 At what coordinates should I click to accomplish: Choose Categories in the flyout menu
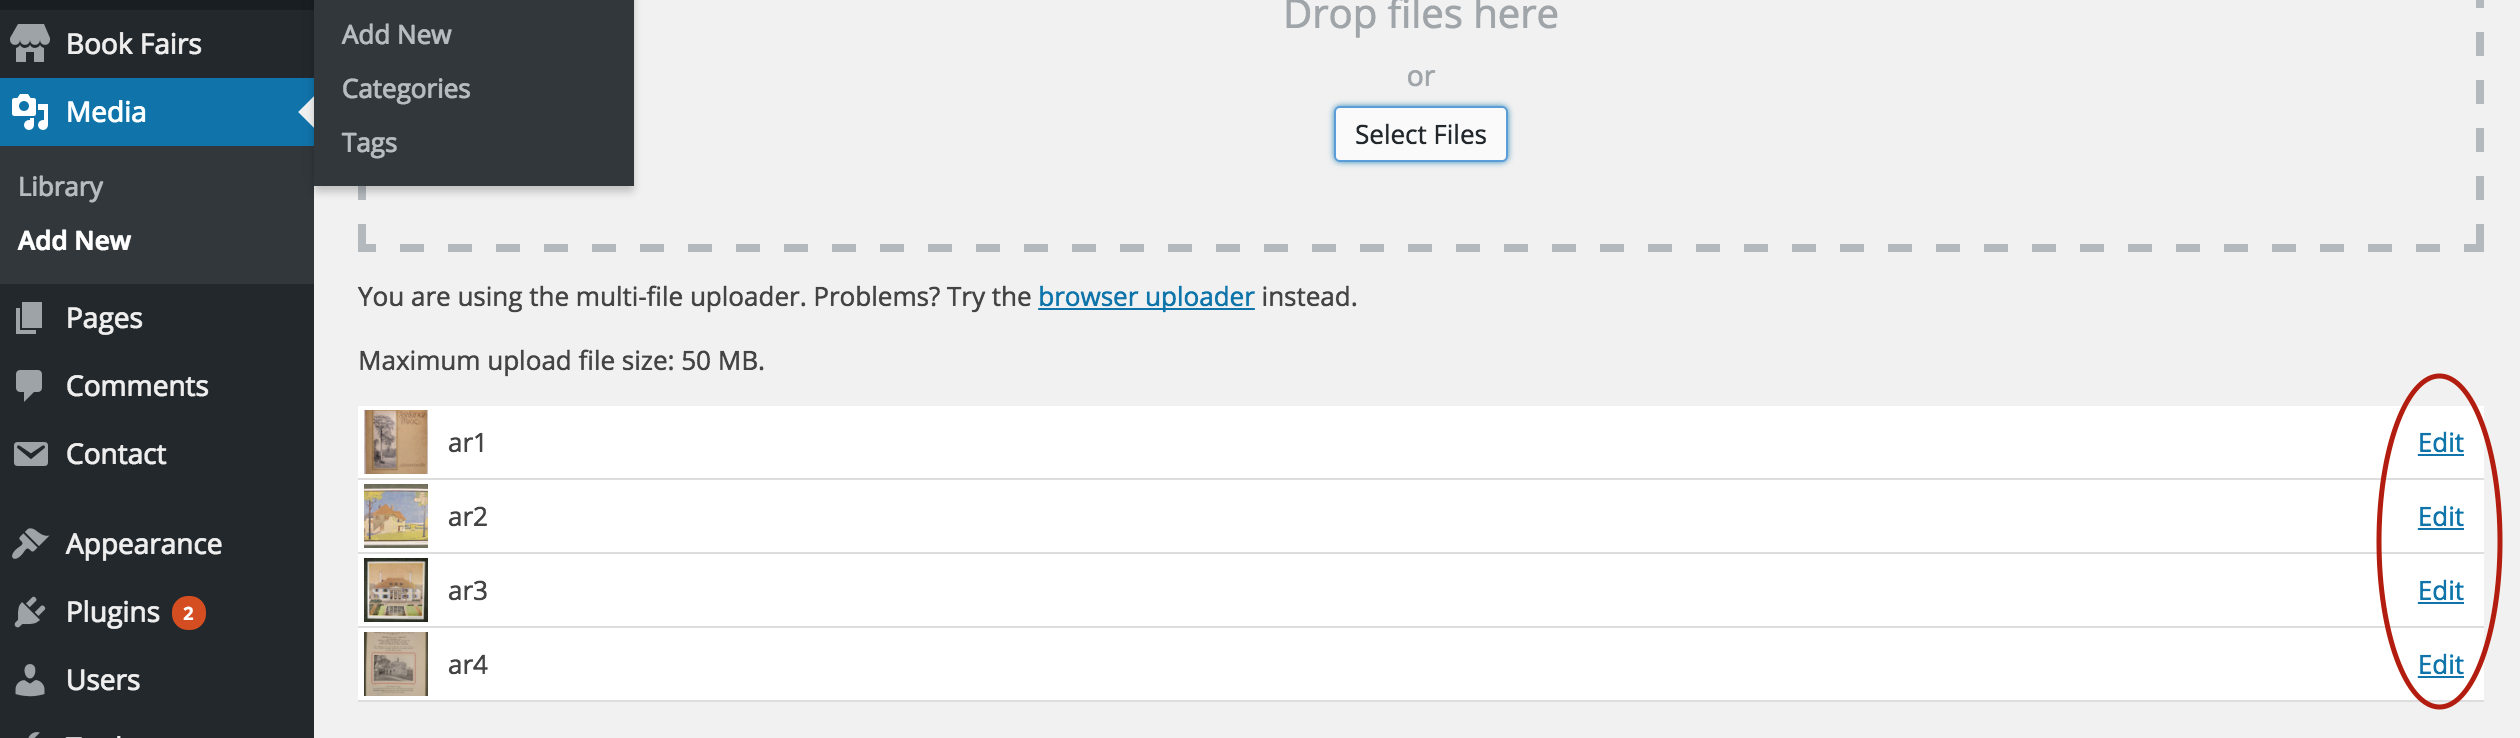tap(406, 89)
